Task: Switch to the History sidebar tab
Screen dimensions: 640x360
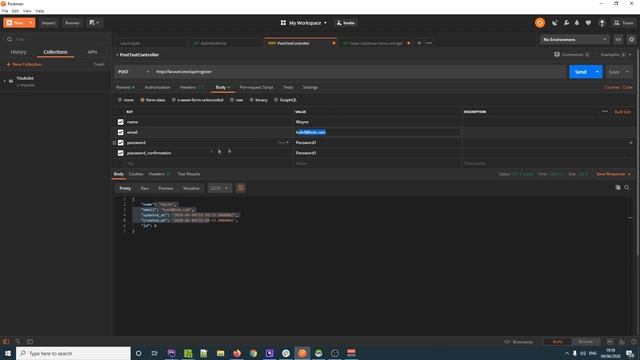Action: pos(18,52)
